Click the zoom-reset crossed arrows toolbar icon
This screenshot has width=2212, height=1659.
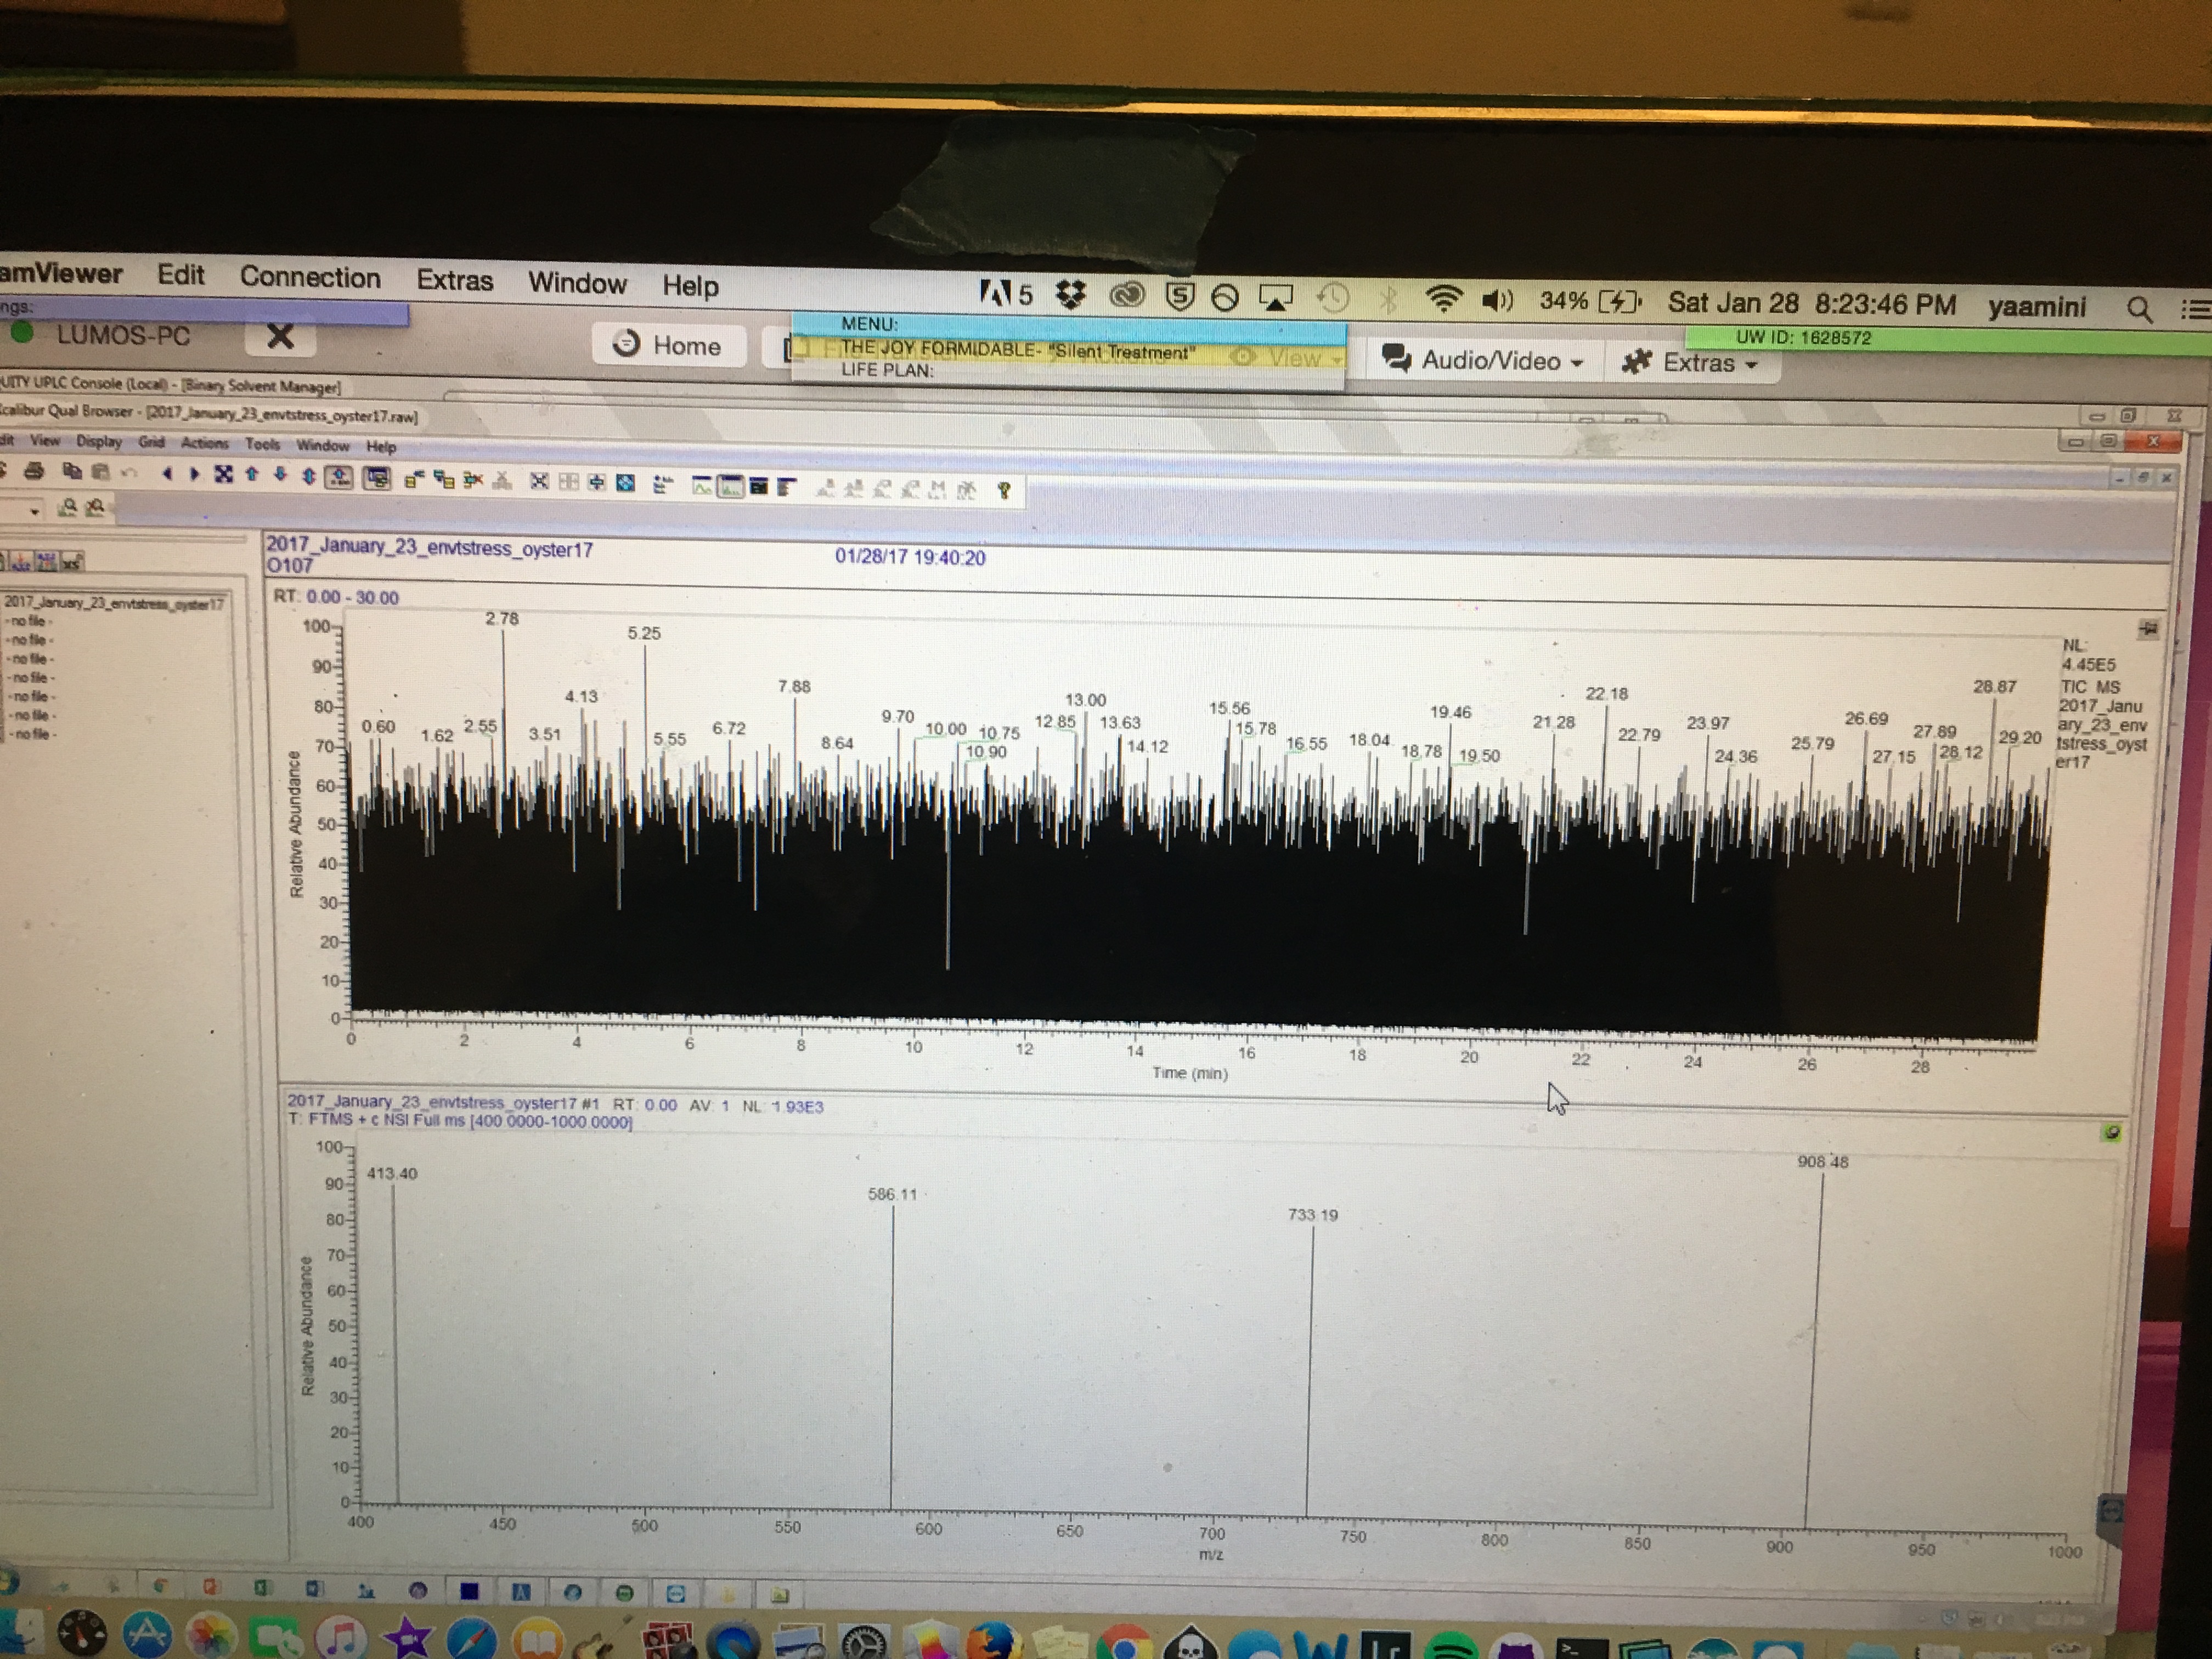(223, 474)
